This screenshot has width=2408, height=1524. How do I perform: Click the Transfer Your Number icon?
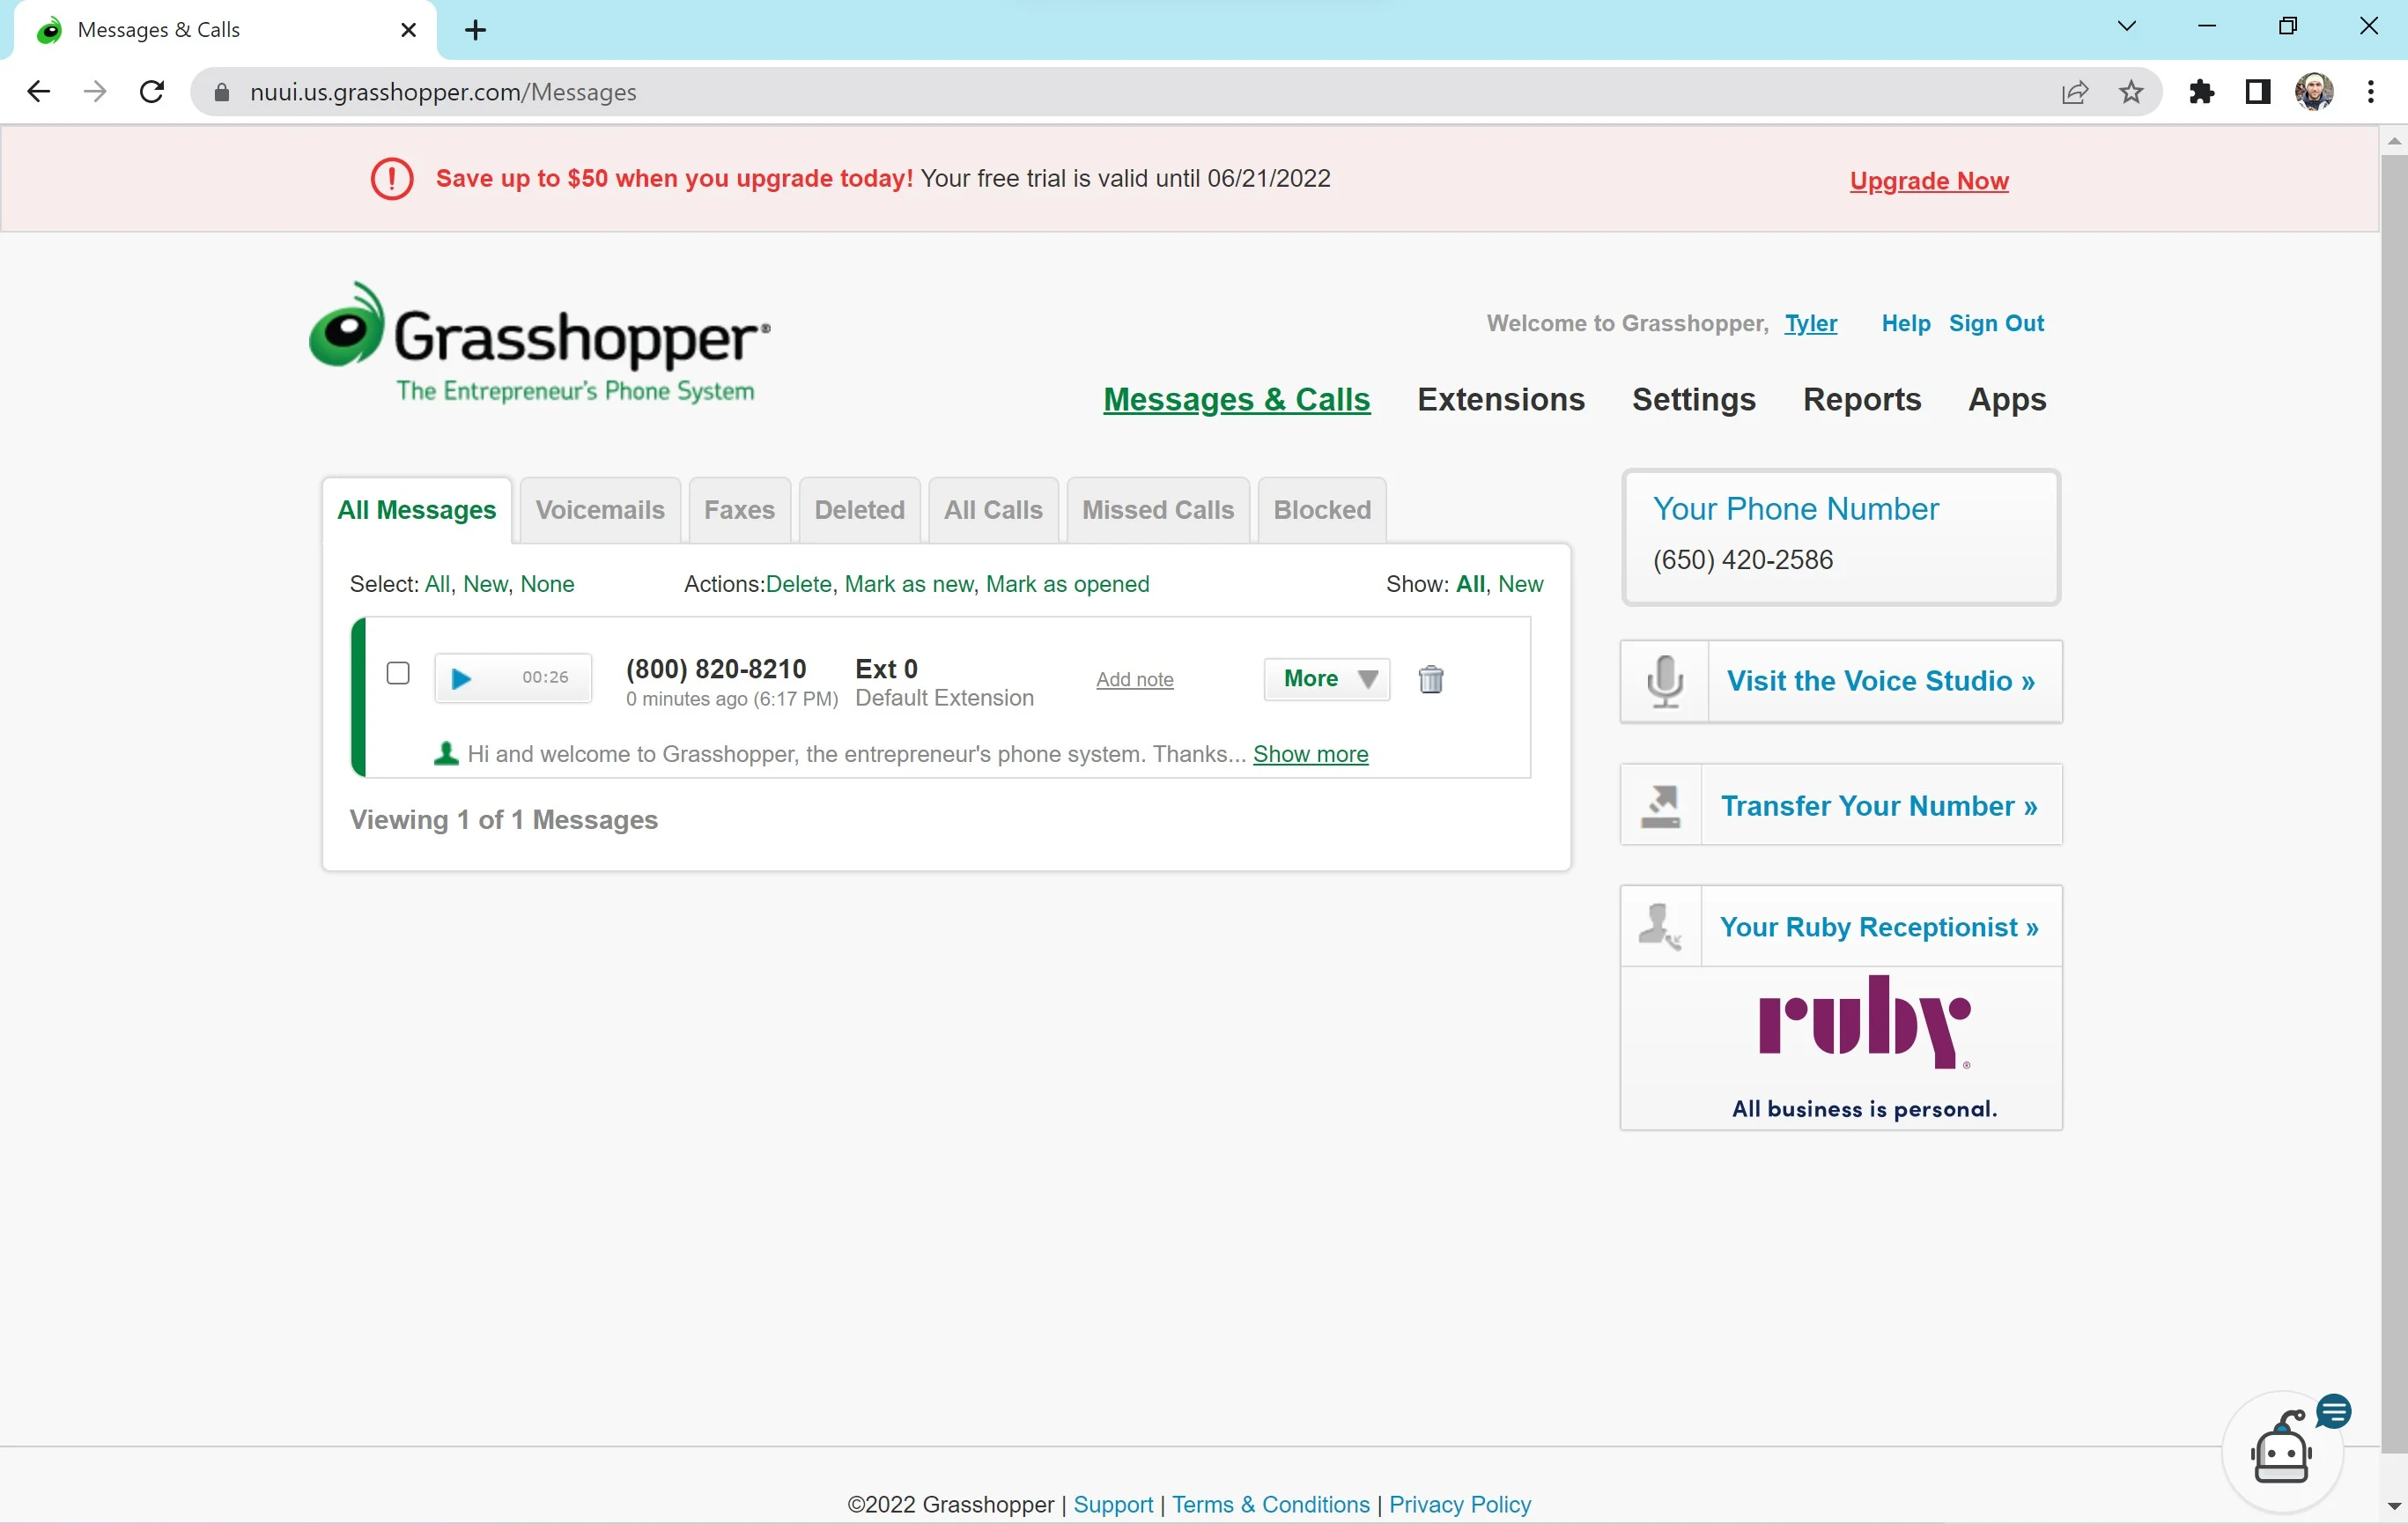[x=1660, y=804]
